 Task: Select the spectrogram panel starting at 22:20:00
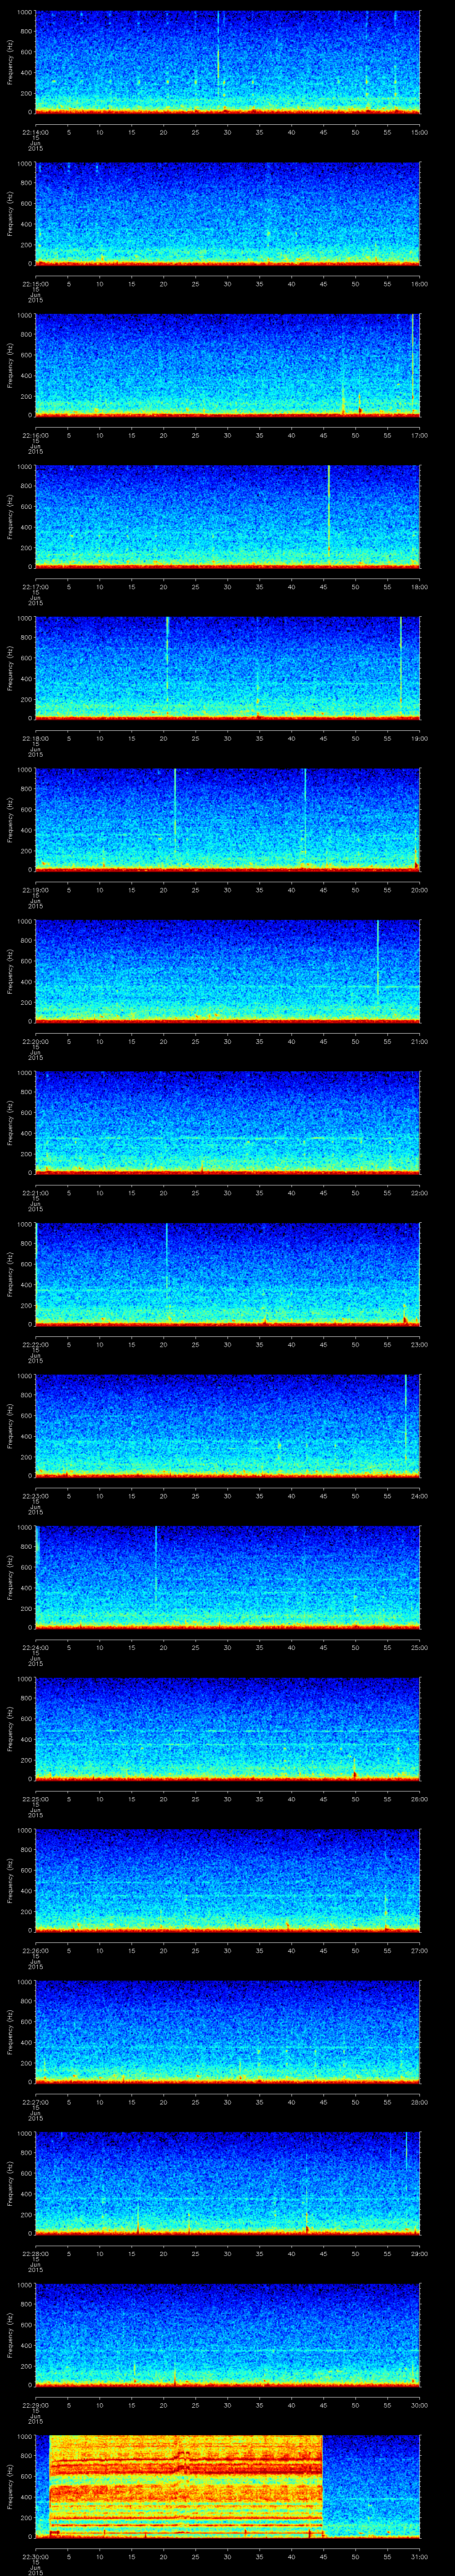coord(227,971)
